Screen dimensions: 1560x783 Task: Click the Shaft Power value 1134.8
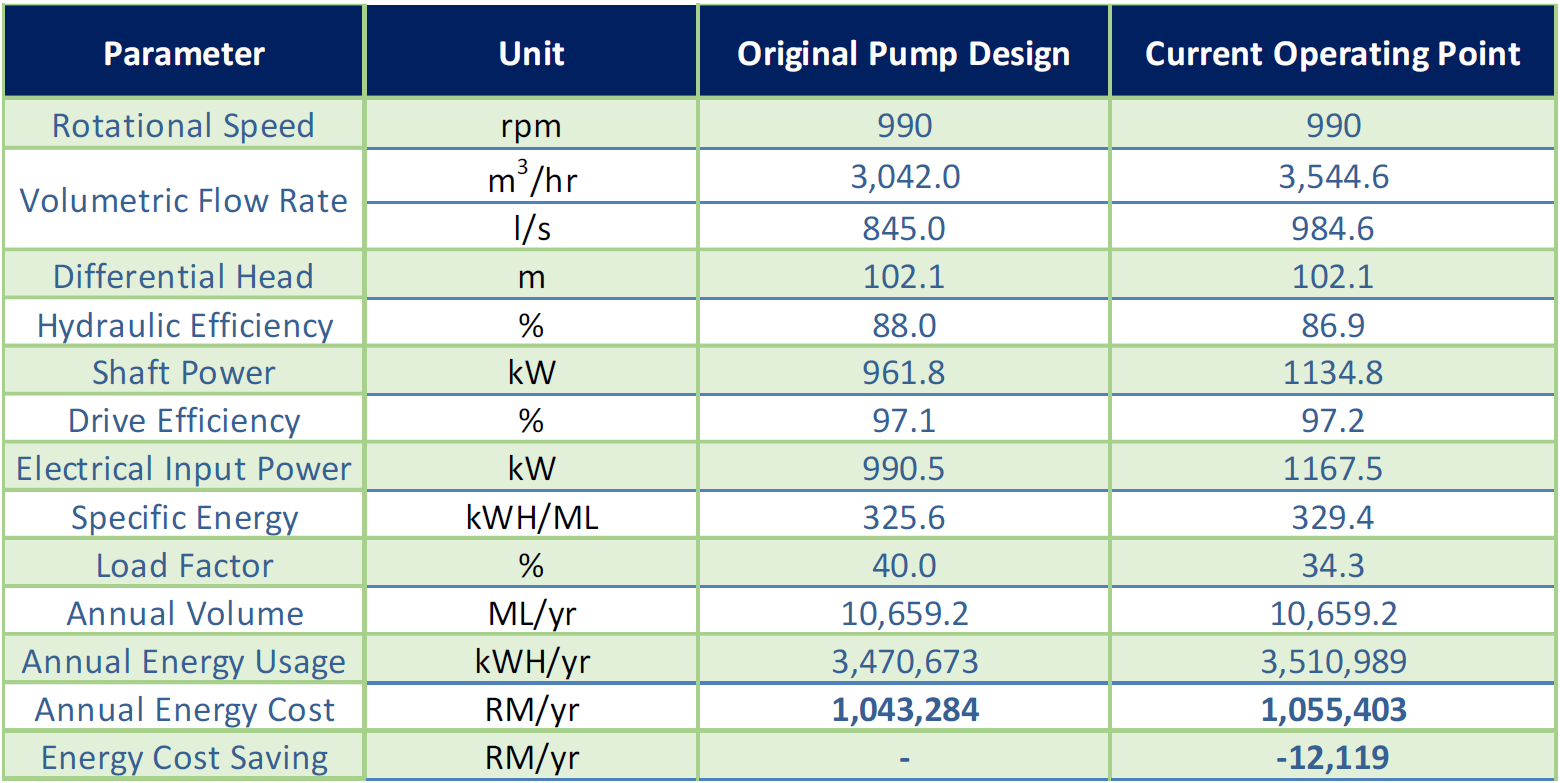[x=1333, y=373]
